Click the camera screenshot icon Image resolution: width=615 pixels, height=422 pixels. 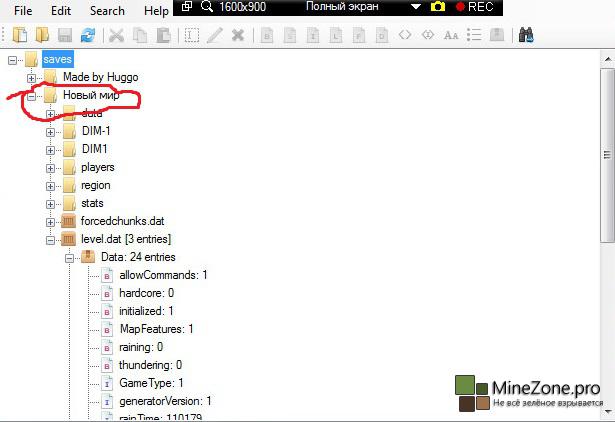[437, 7]
